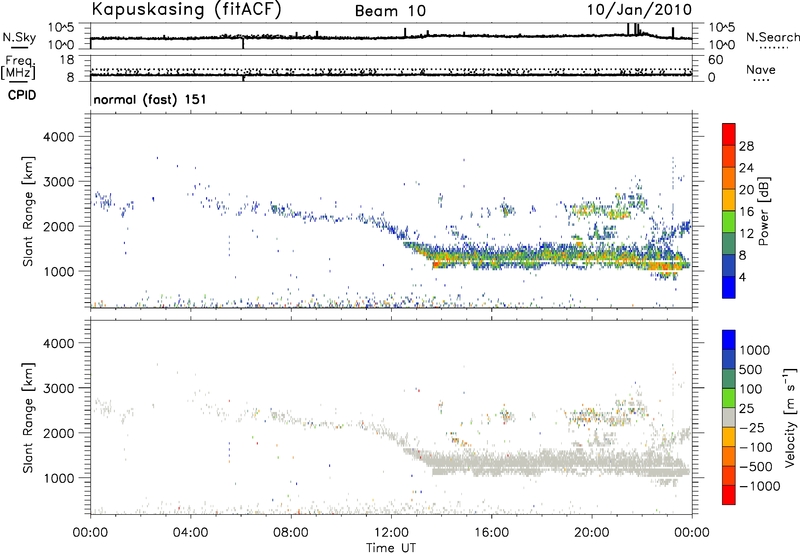Image resolution: width=800 pixels, height=554 pixels.
Task: Click the "12:00" time axis label
Action: [x=391, y=533]
